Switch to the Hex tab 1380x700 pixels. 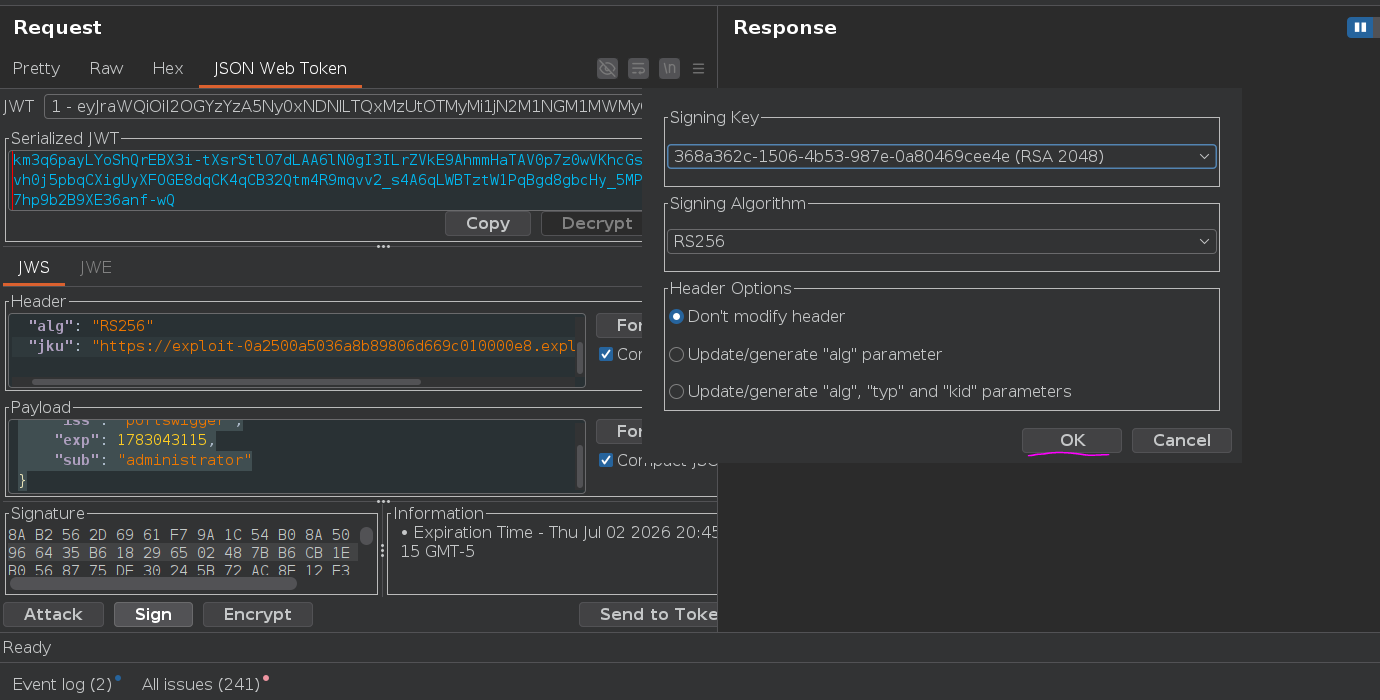tap(168, 68)
